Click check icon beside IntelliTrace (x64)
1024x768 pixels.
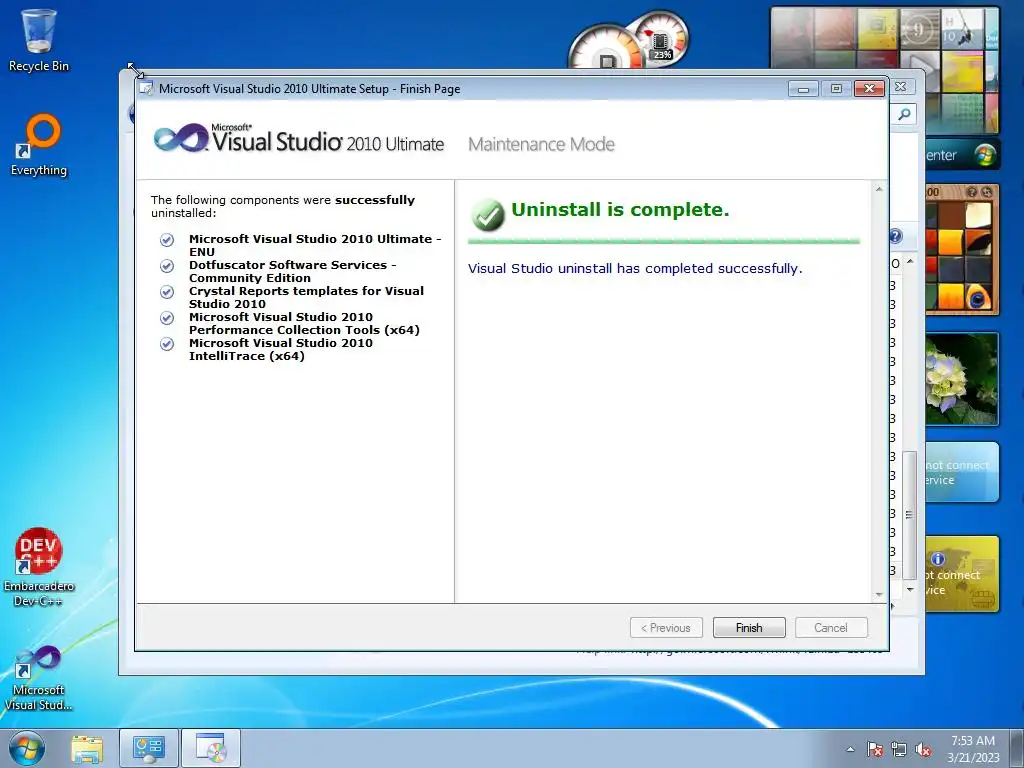point(167,344)
